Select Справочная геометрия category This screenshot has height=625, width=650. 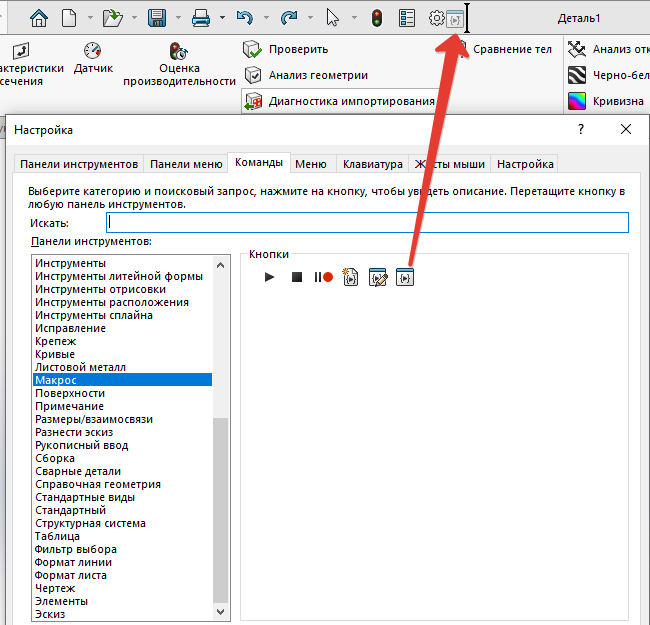122,484
